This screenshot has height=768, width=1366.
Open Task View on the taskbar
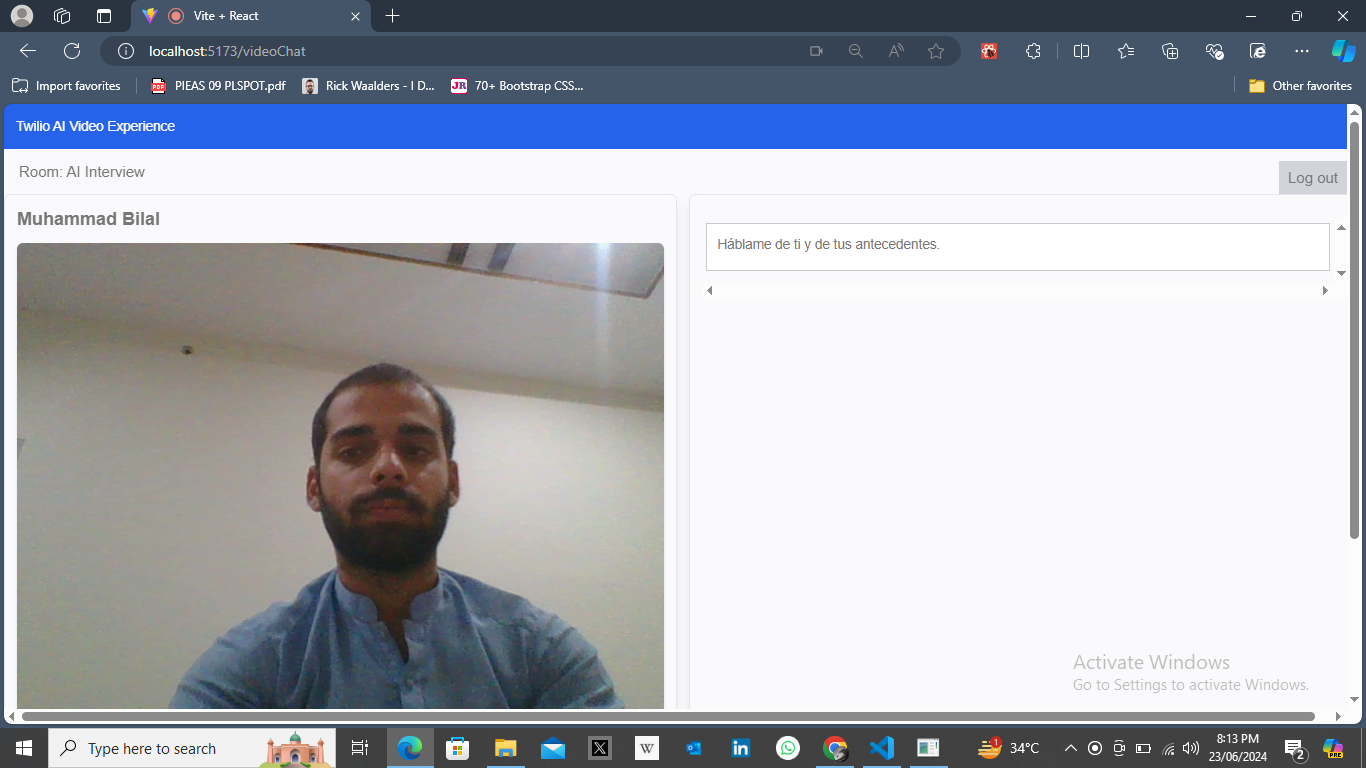pos(360,748)
